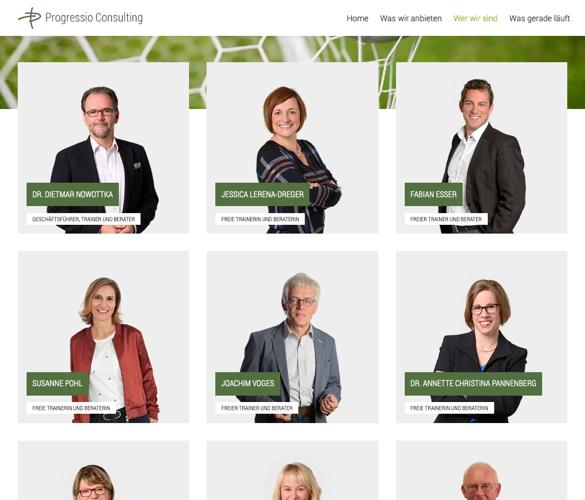585x500 pixels.
Task: Open Dr. Annette Christina Pannenberg's photo
Action: point(482,337)
